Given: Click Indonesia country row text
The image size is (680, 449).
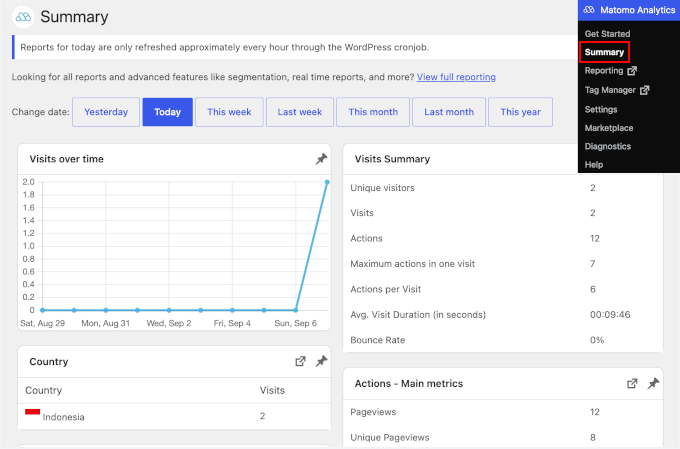Looking at the screenshot, I should click(x=63, y=417).
